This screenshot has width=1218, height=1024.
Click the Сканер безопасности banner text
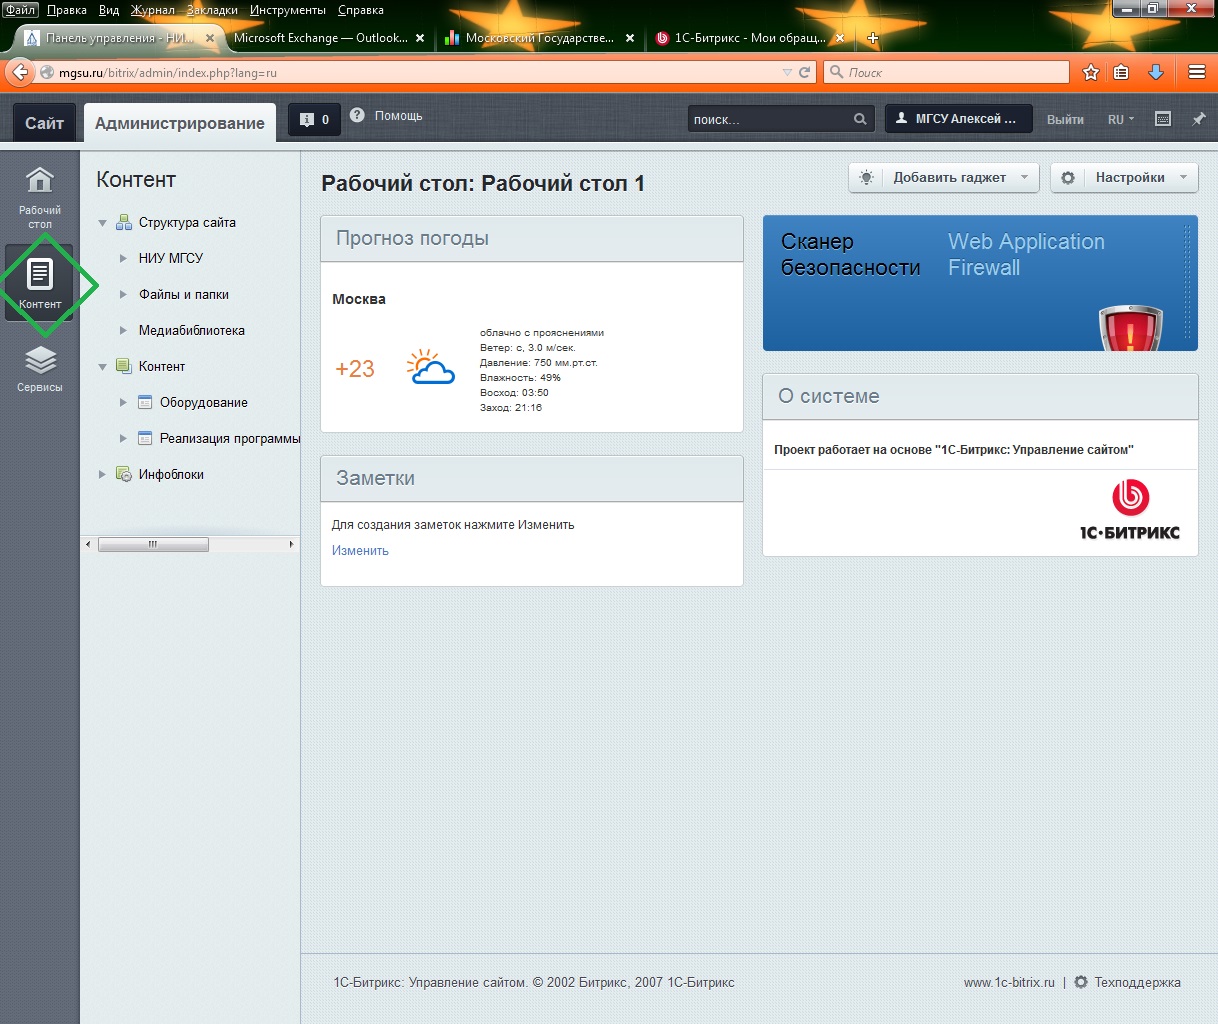pos(850,255)
